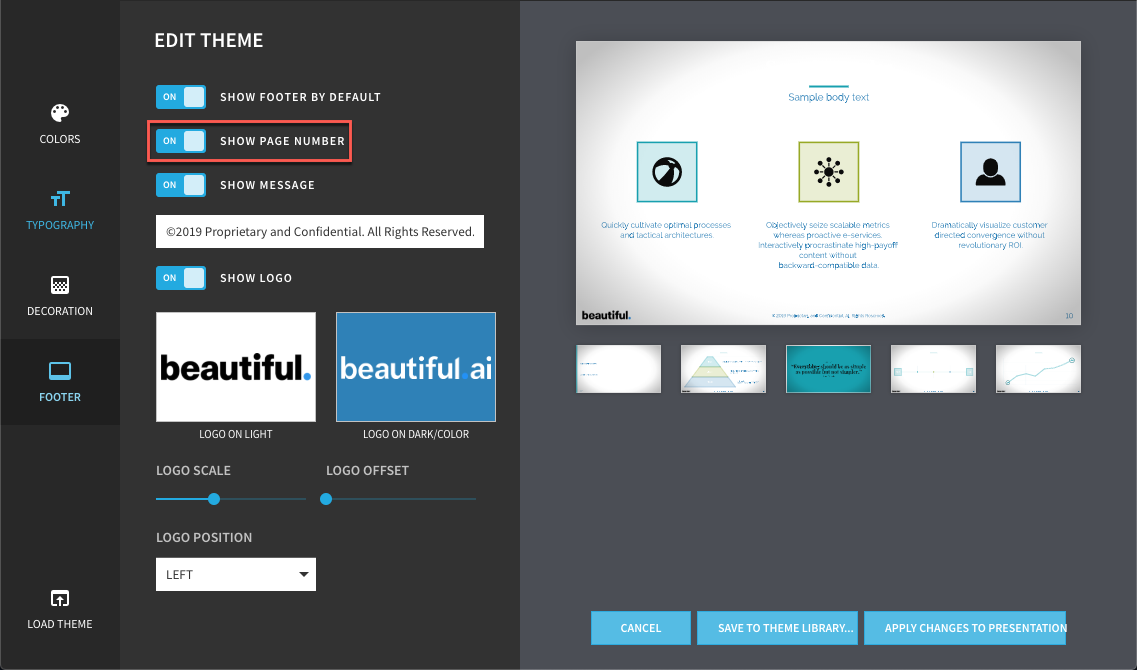Click the copyright message in slide footer preview
The image size is (1137, 670).
click(828, 316)
